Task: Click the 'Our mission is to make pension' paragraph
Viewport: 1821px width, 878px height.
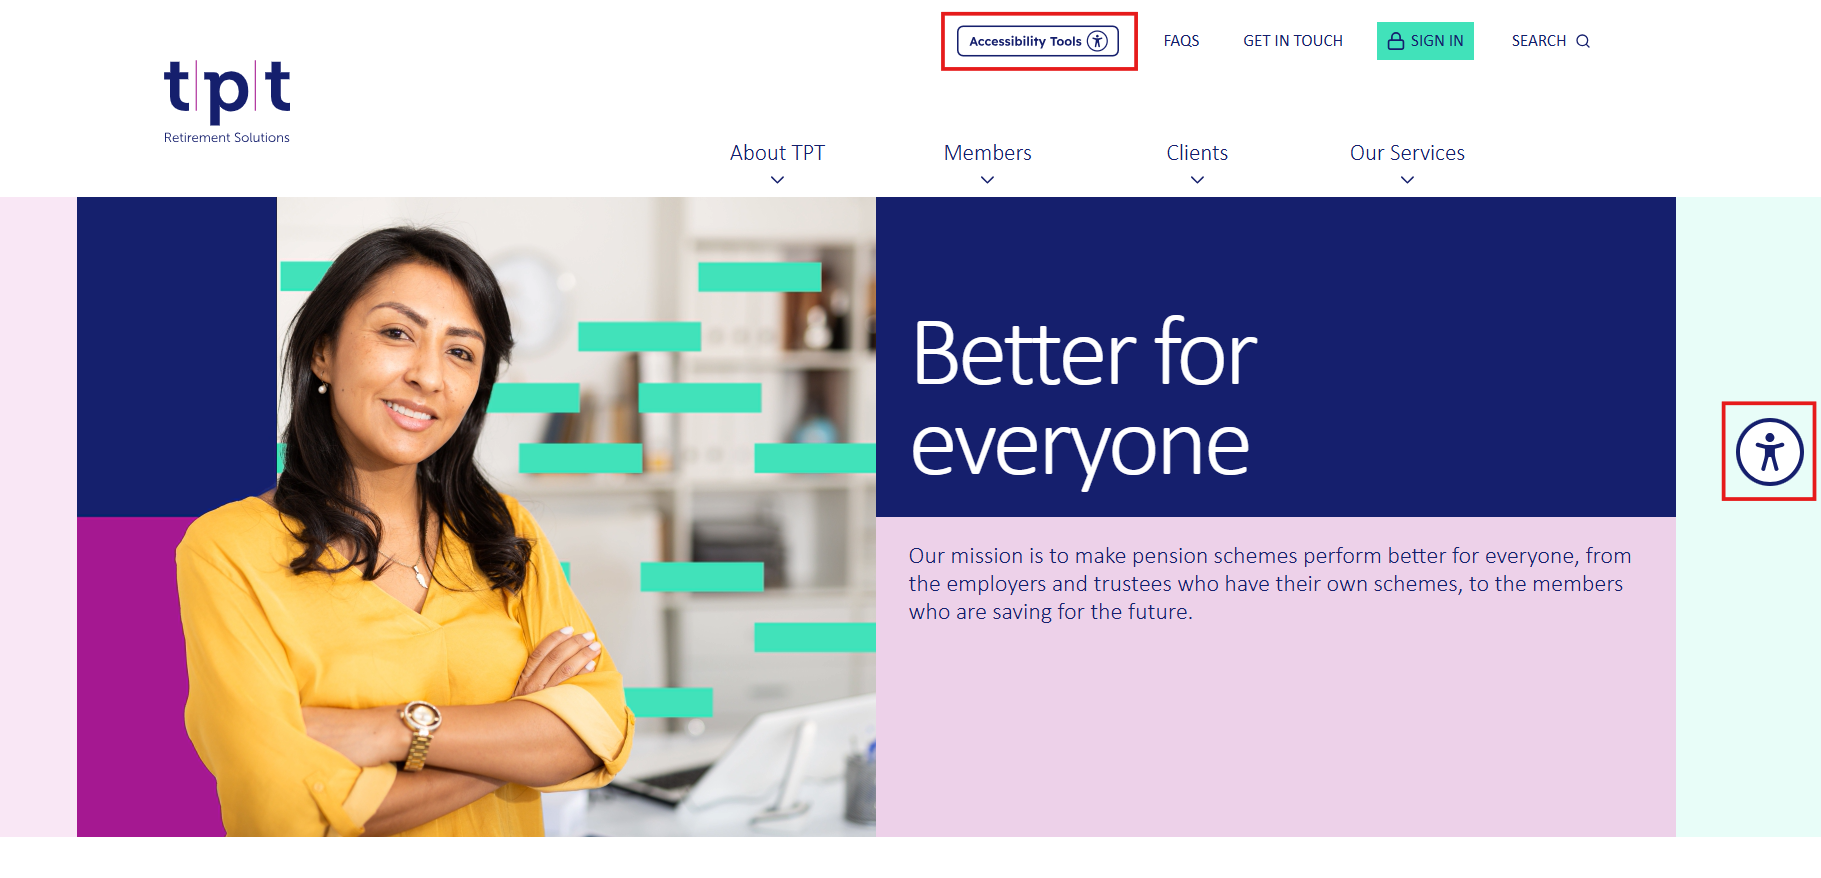Action: (1270, 584)
